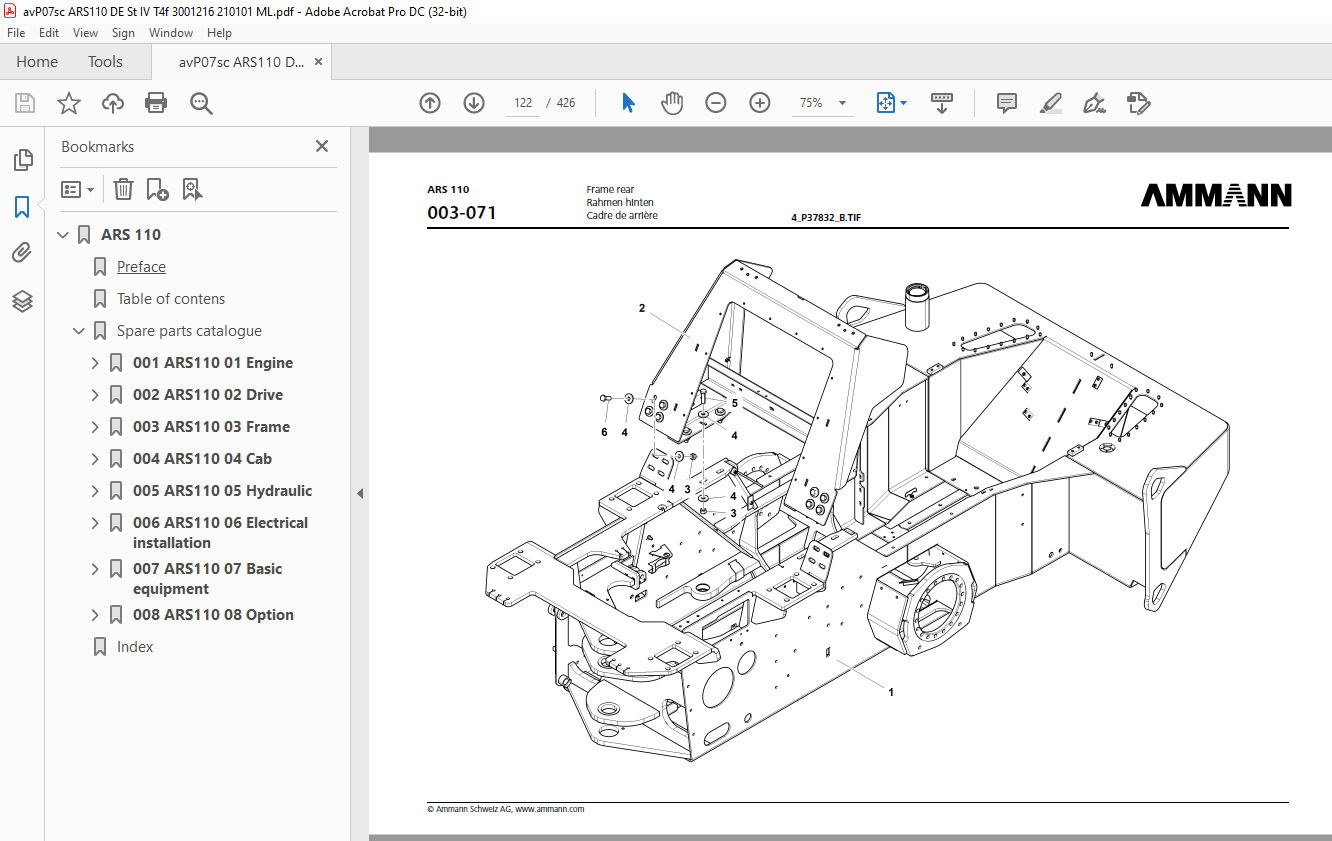Click the upload to cloud icon
Screen dimensions: 1332x841
tap(113, 103)
